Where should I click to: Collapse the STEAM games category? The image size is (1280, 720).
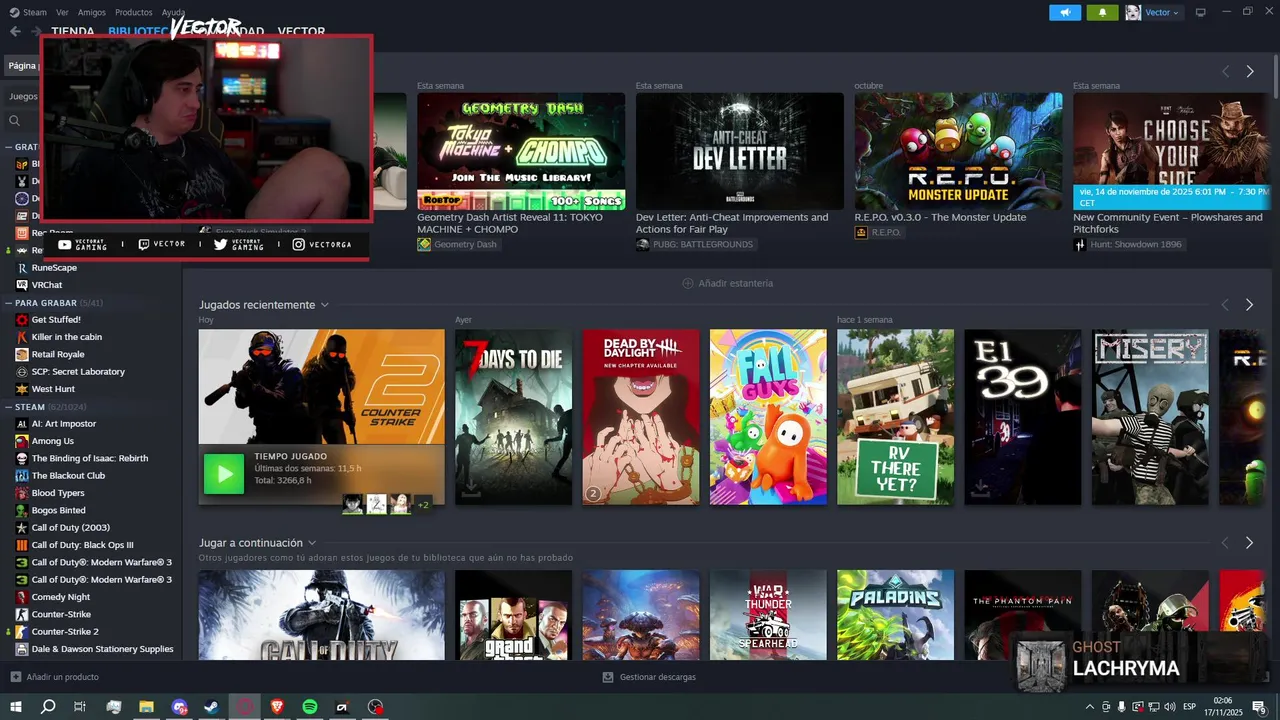pos(8,407)
